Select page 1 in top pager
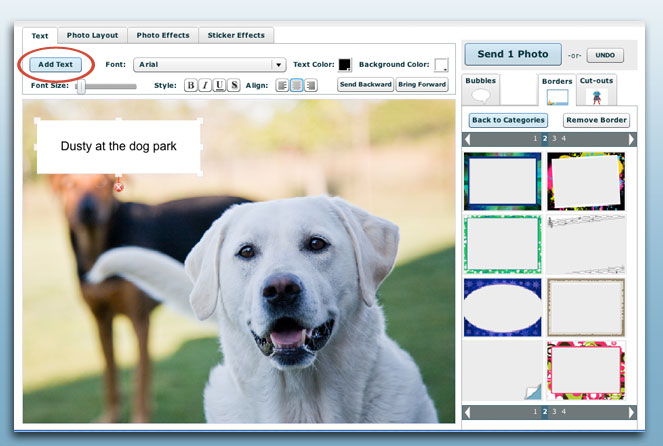 click(x=535, y=139)
